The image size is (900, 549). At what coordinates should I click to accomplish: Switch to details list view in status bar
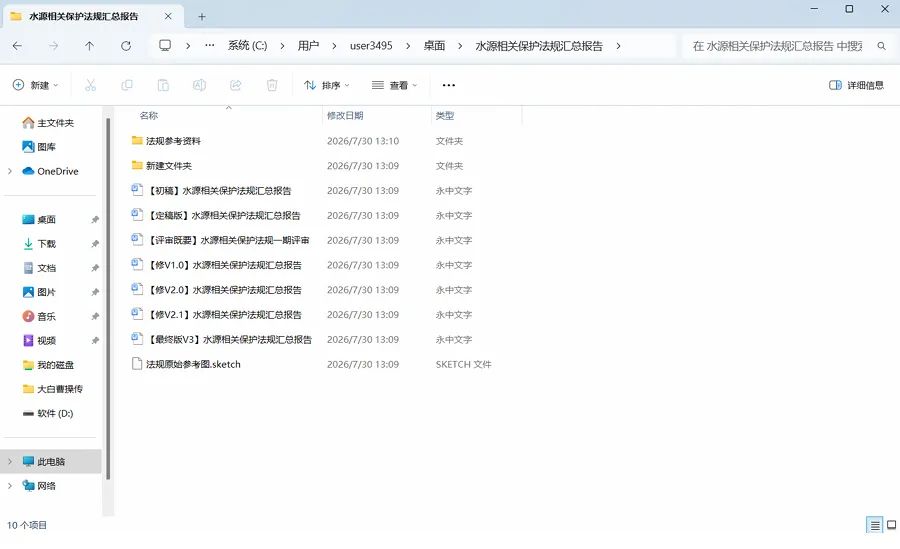point(875,525)
